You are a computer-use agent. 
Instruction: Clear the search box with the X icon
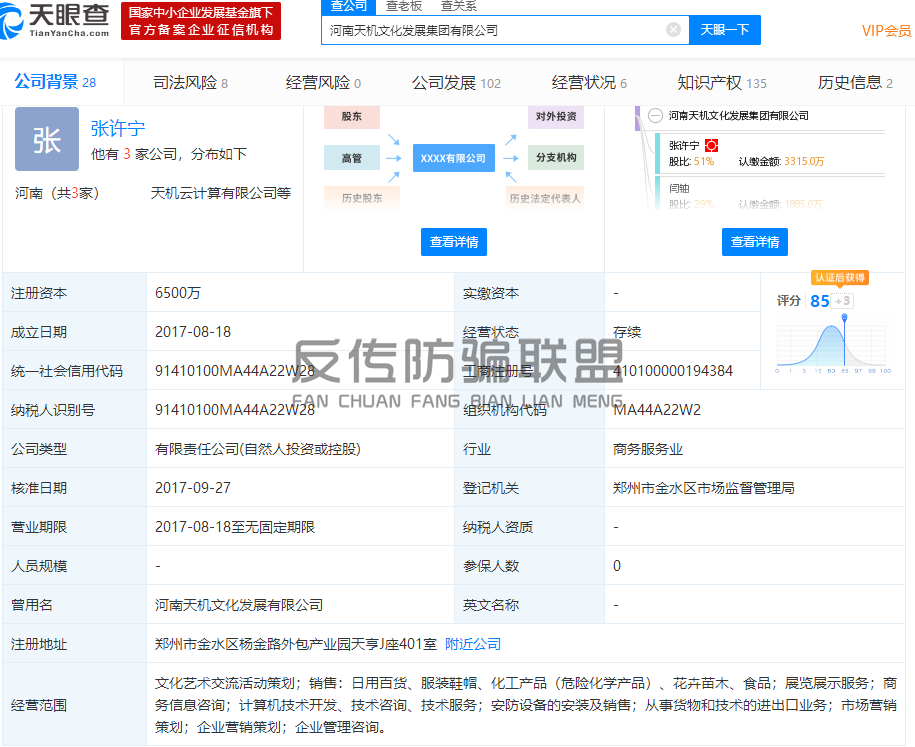tap(673, 30)
